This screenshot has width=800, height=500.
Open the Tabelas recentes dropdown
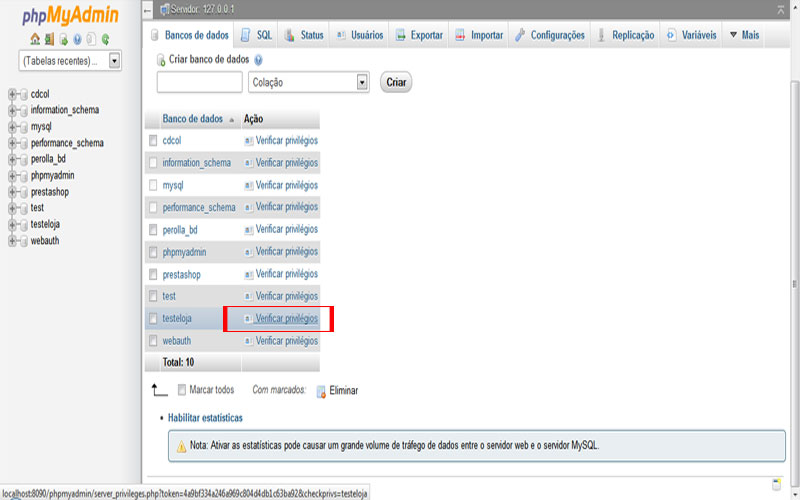pos(70,61)
